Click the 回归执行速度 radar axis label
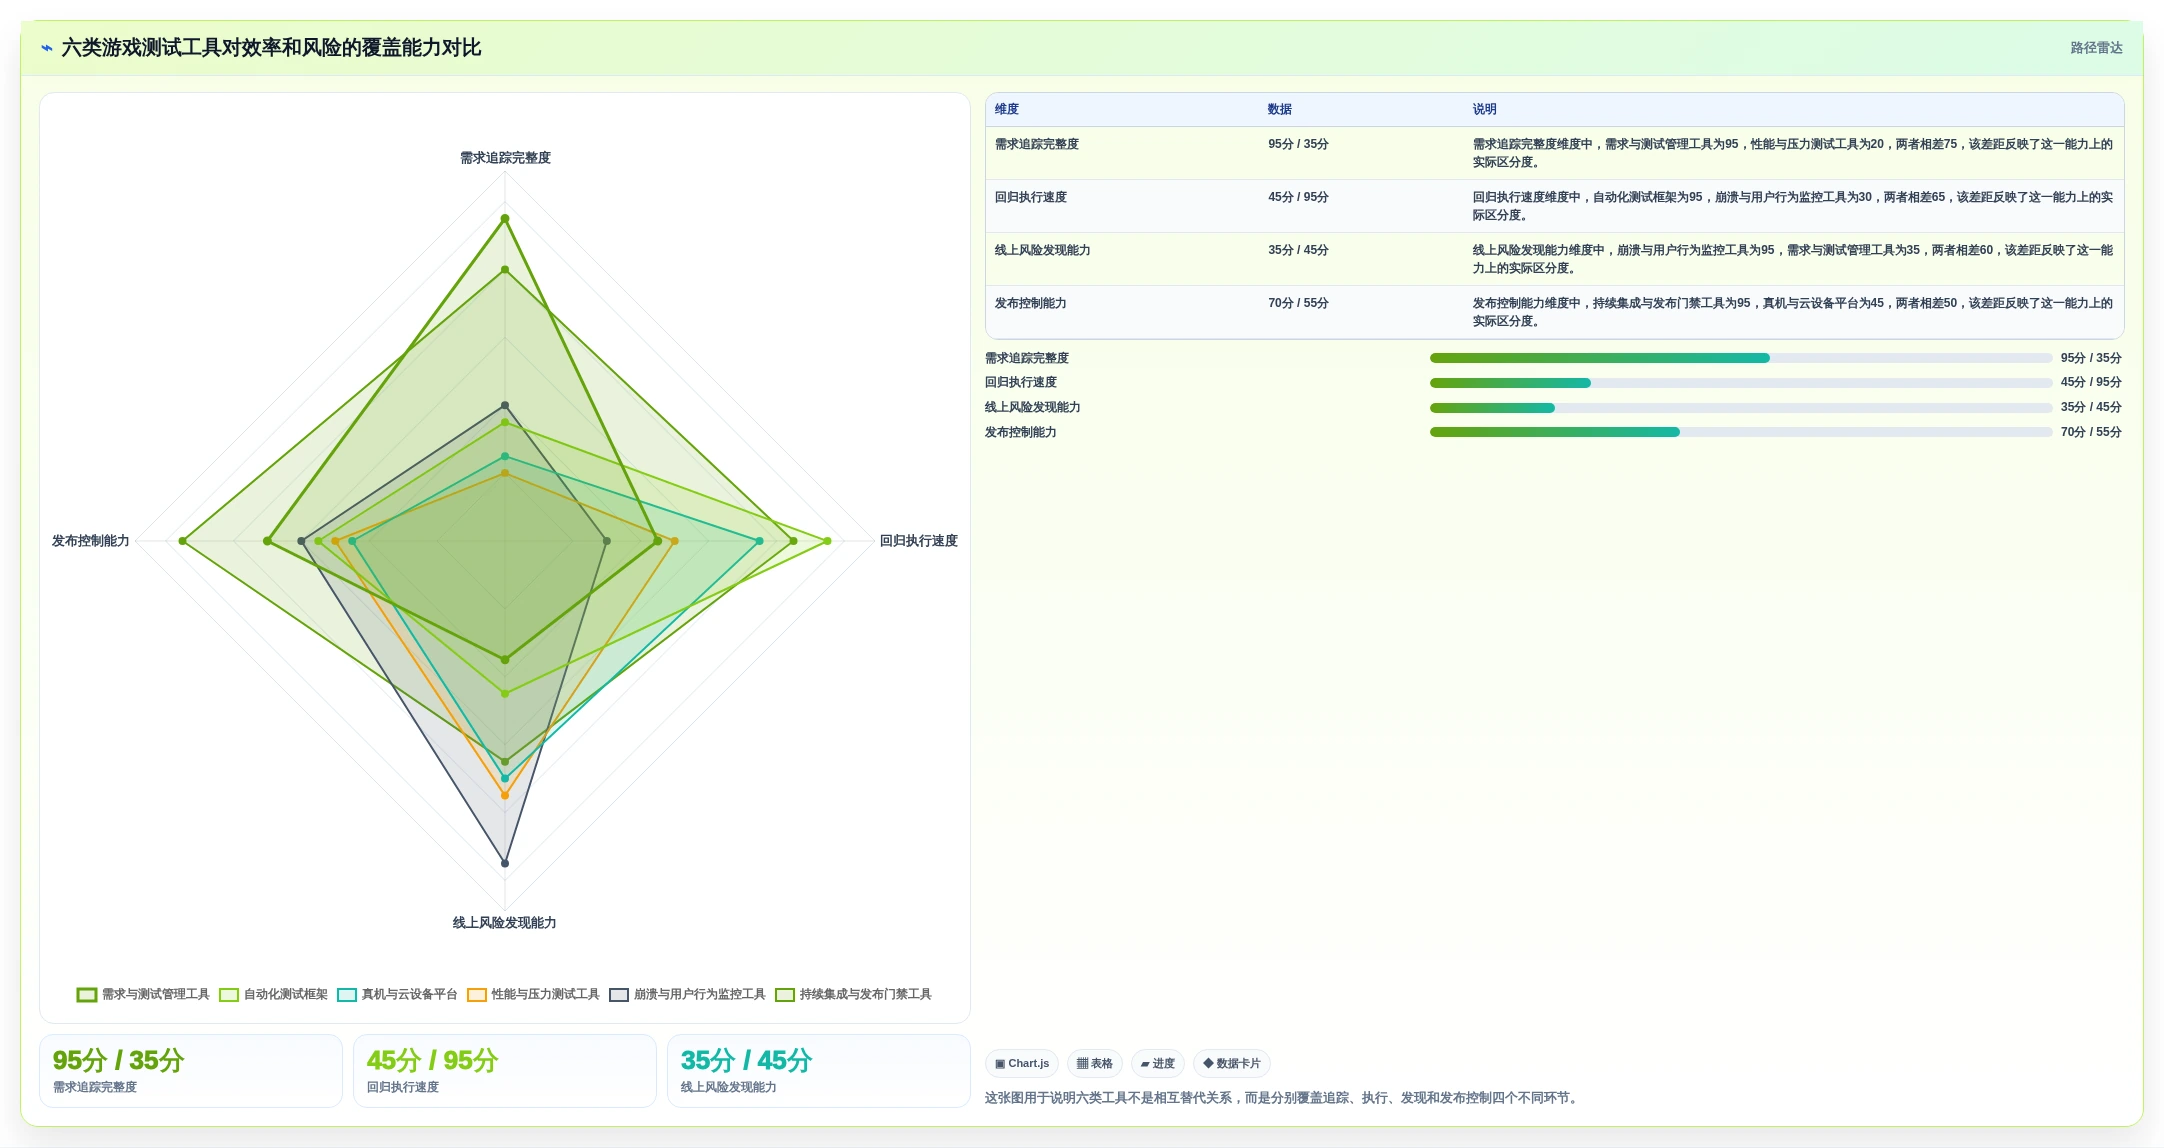Viewport: 2164px width, 1148px height. pos(919,541)
